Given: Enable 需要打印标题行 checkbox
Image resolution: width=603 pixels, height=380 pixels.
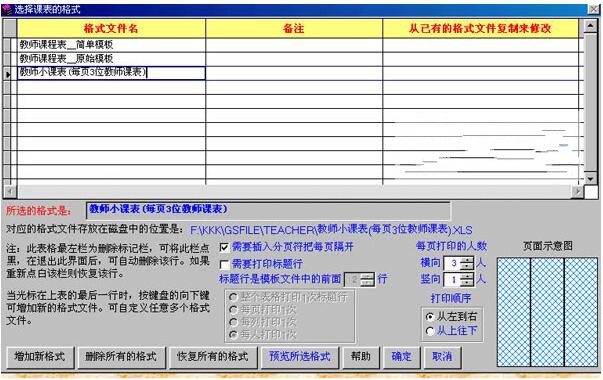Looking at the screenshot, I should [x=225, y=264].
